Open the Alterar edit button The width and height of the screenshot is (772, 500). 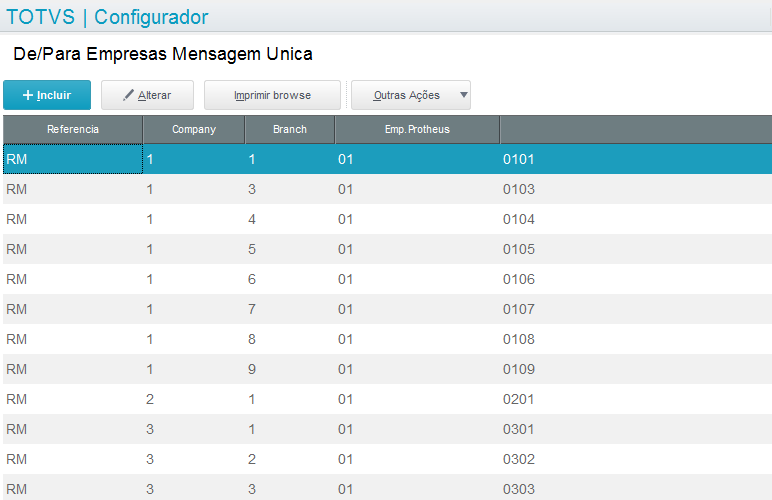147,95
